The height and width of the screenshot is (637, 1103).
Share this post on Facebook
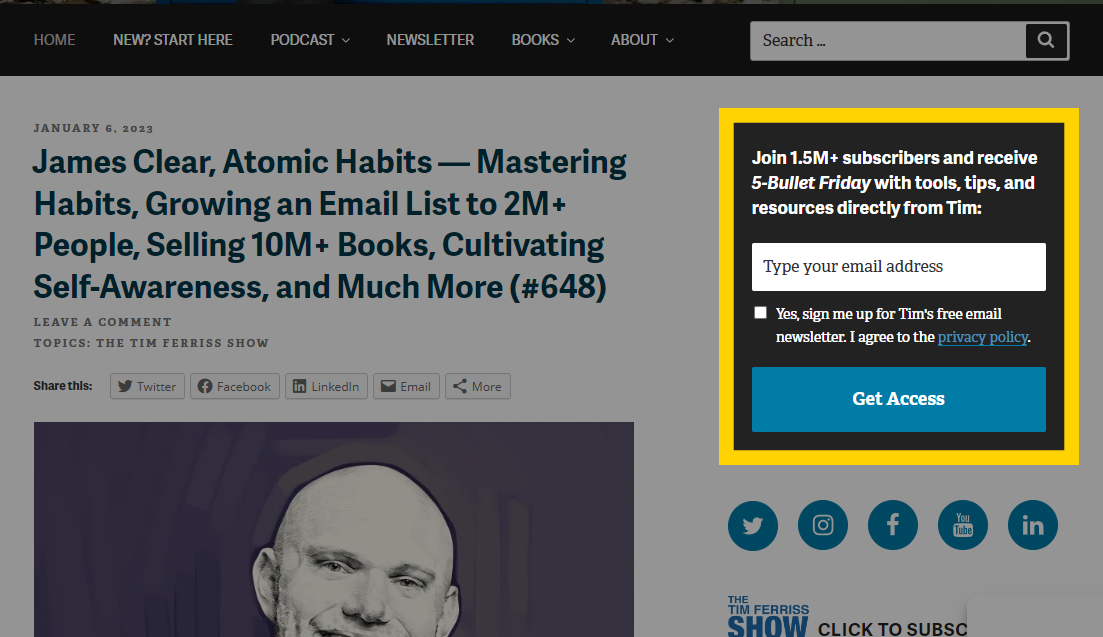(x=234, y=386)
